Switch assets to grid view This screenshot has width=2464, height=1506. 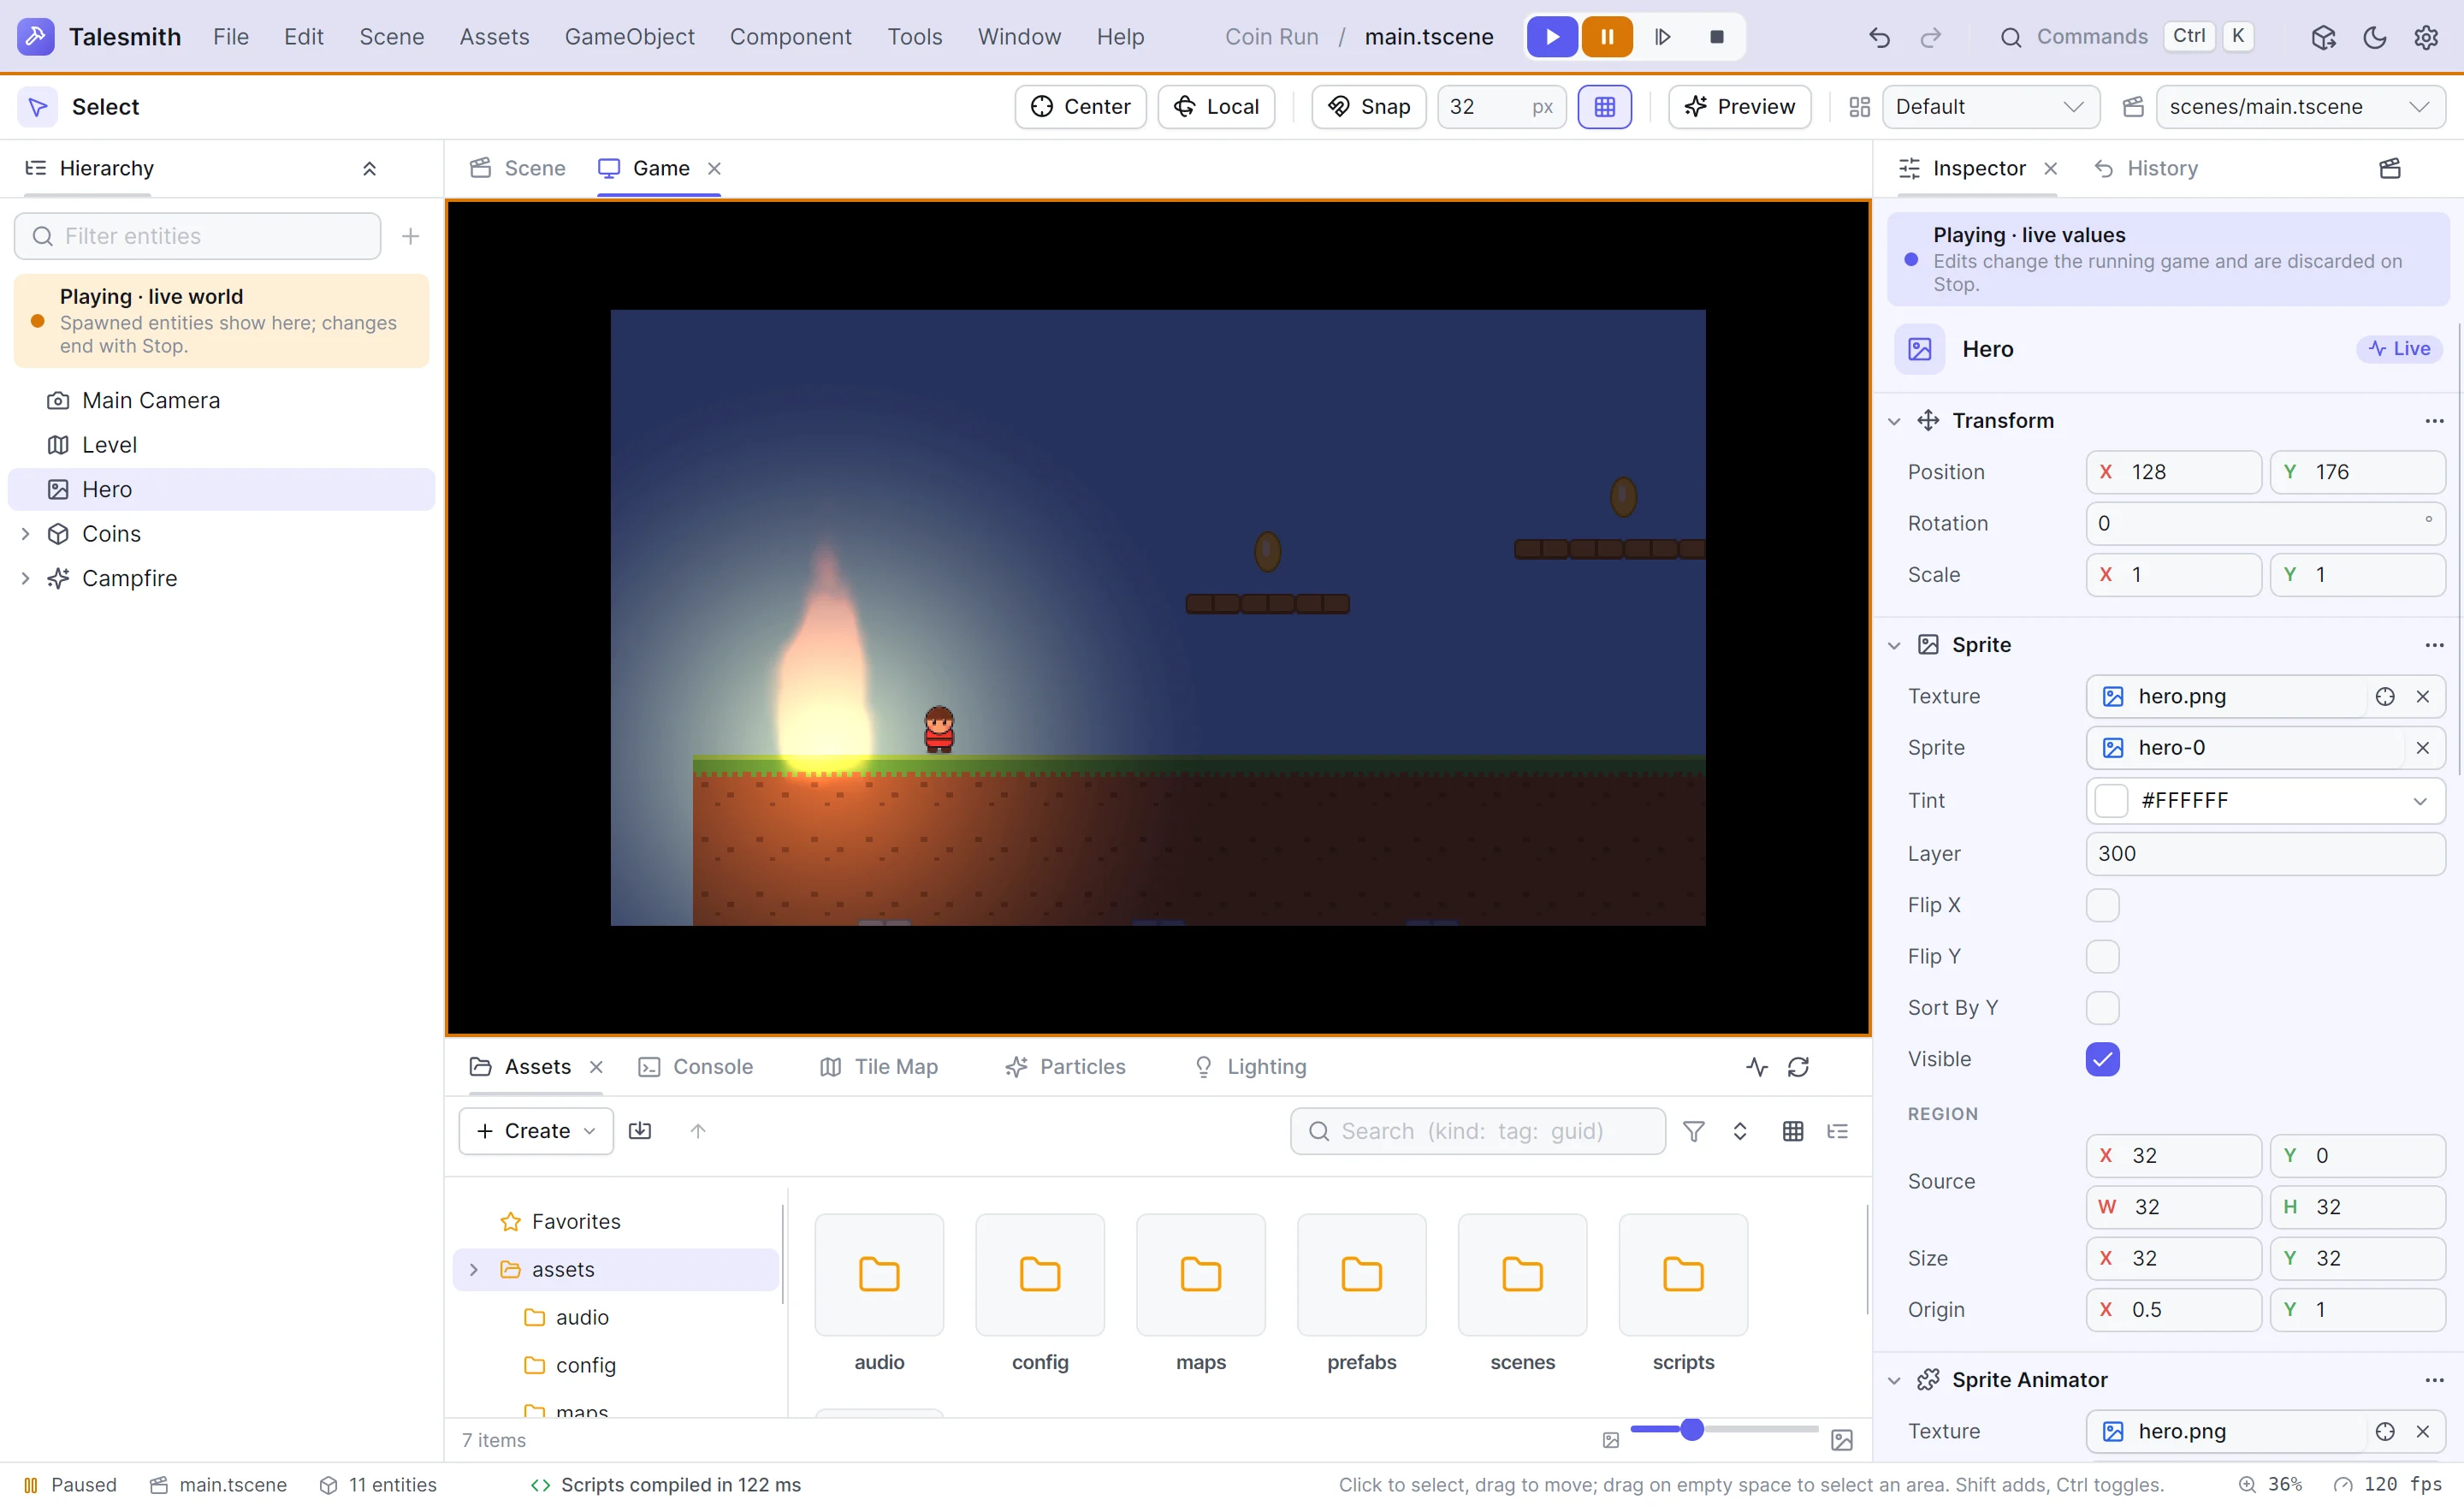coord(1792,1131)
